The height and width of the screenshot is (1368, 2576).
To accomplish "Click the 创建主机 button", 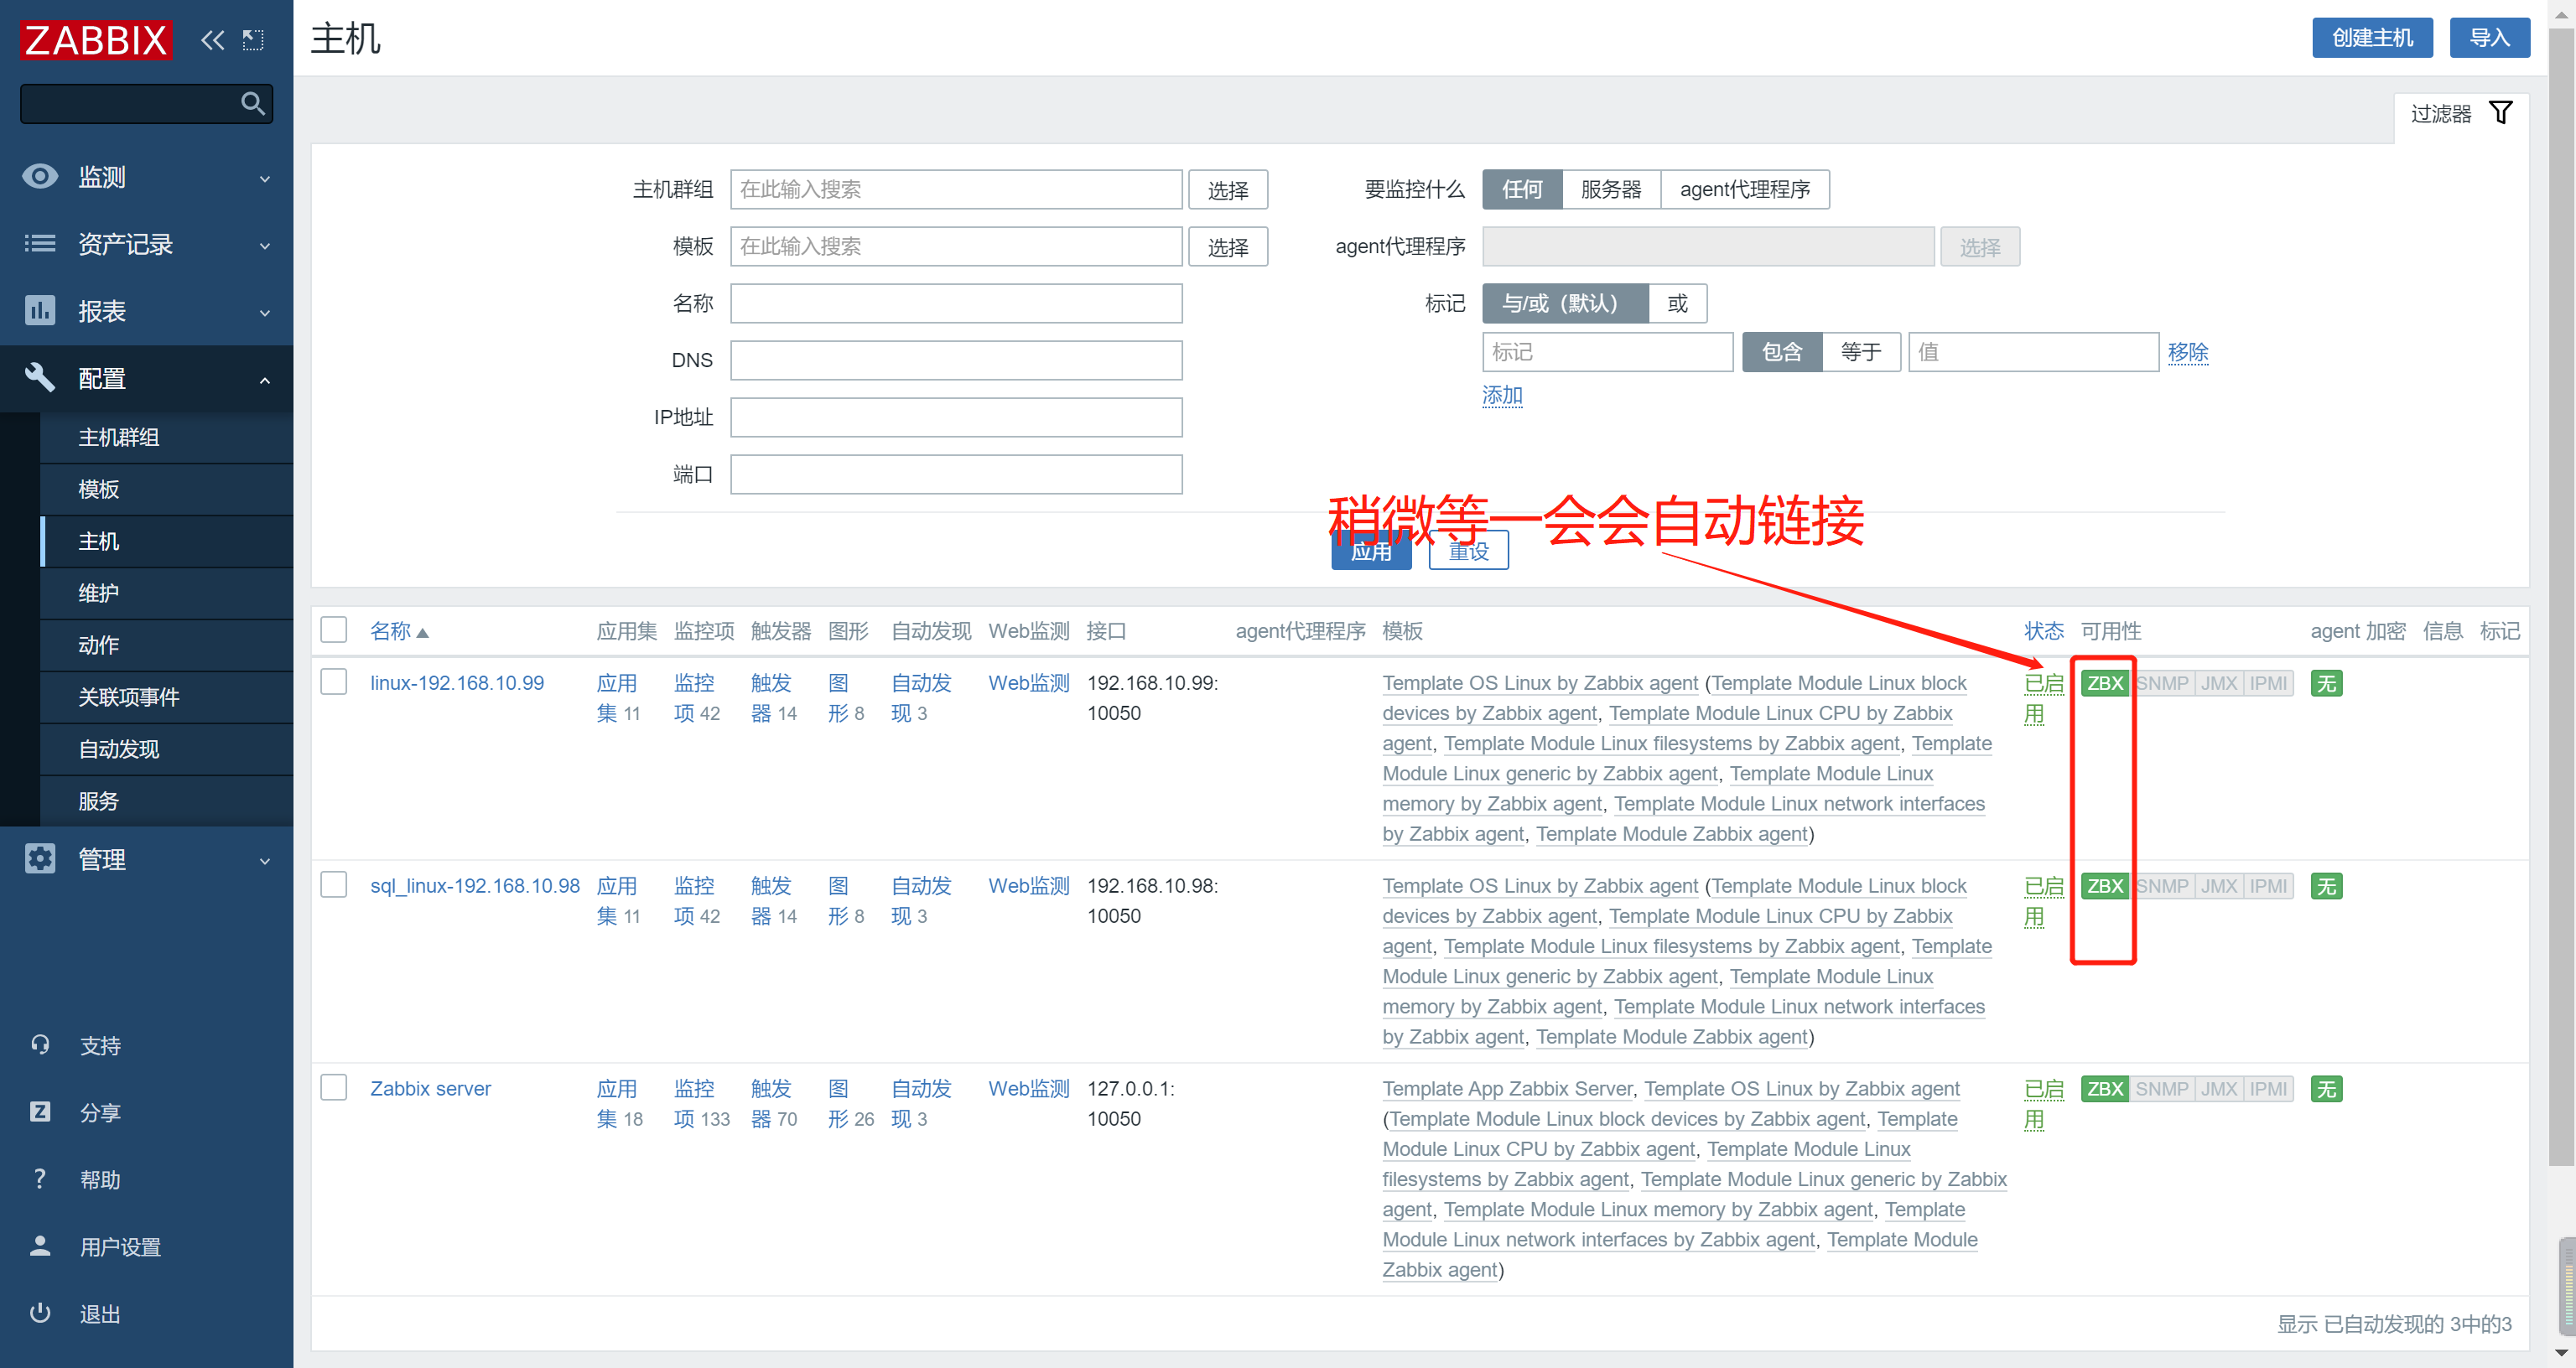I will tap(2372, 38).
